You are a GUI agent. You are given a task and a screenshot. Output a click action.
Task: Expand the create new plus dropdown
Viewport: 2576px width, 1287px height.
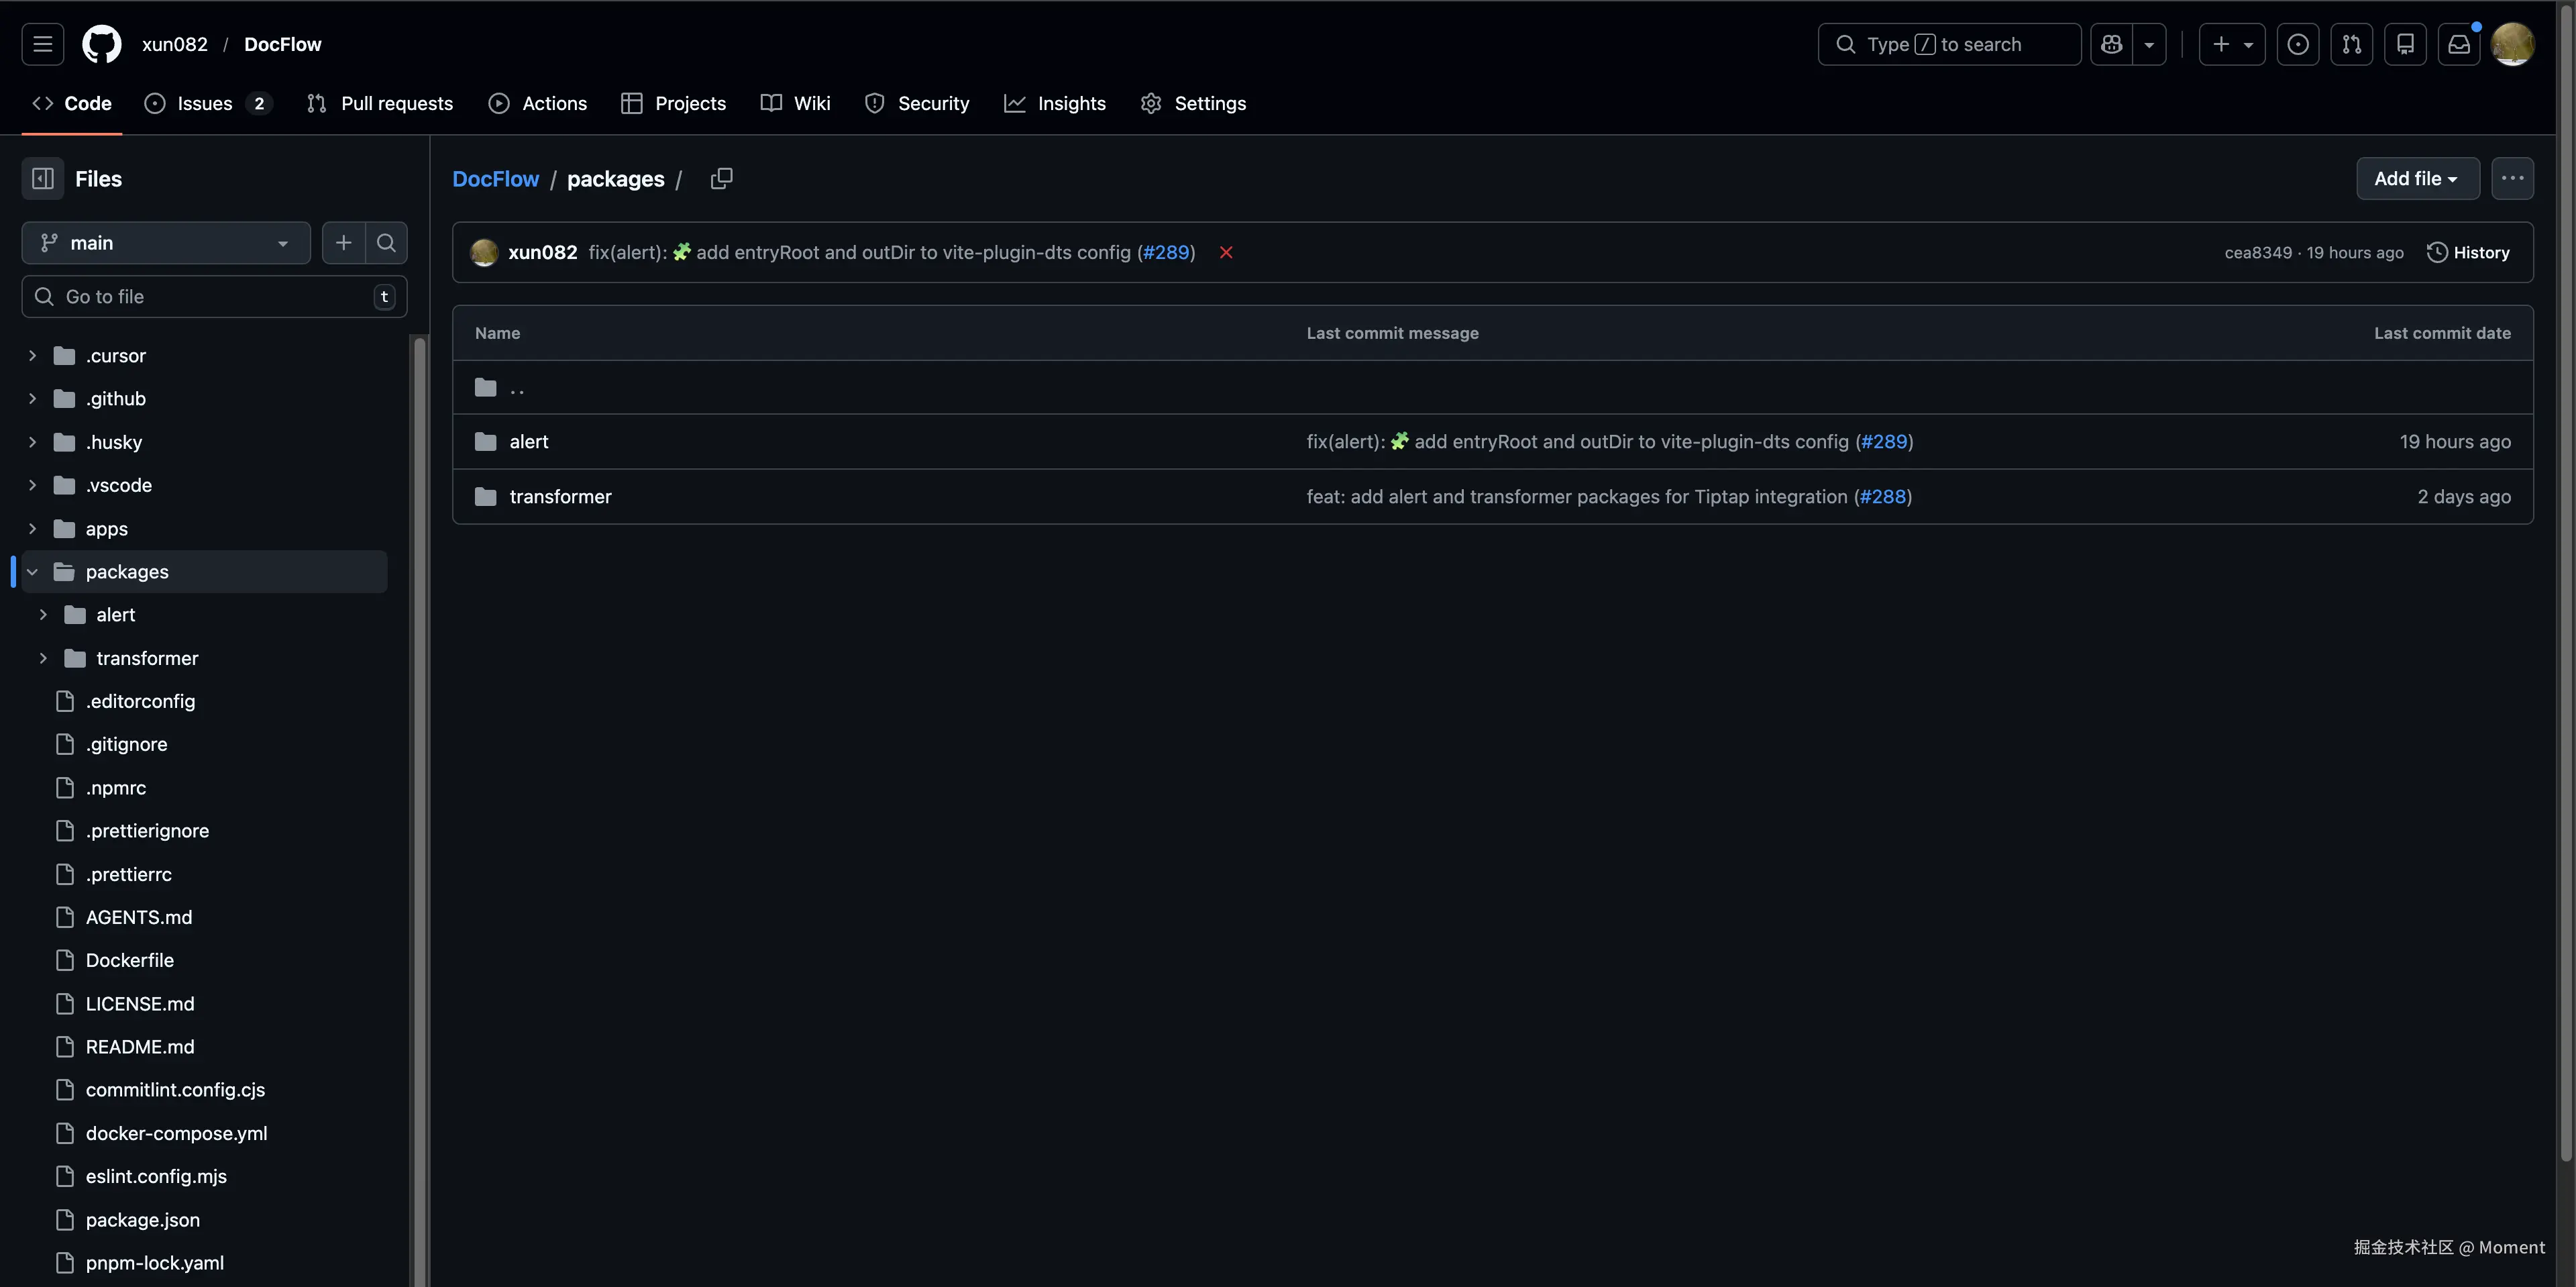2231,44
